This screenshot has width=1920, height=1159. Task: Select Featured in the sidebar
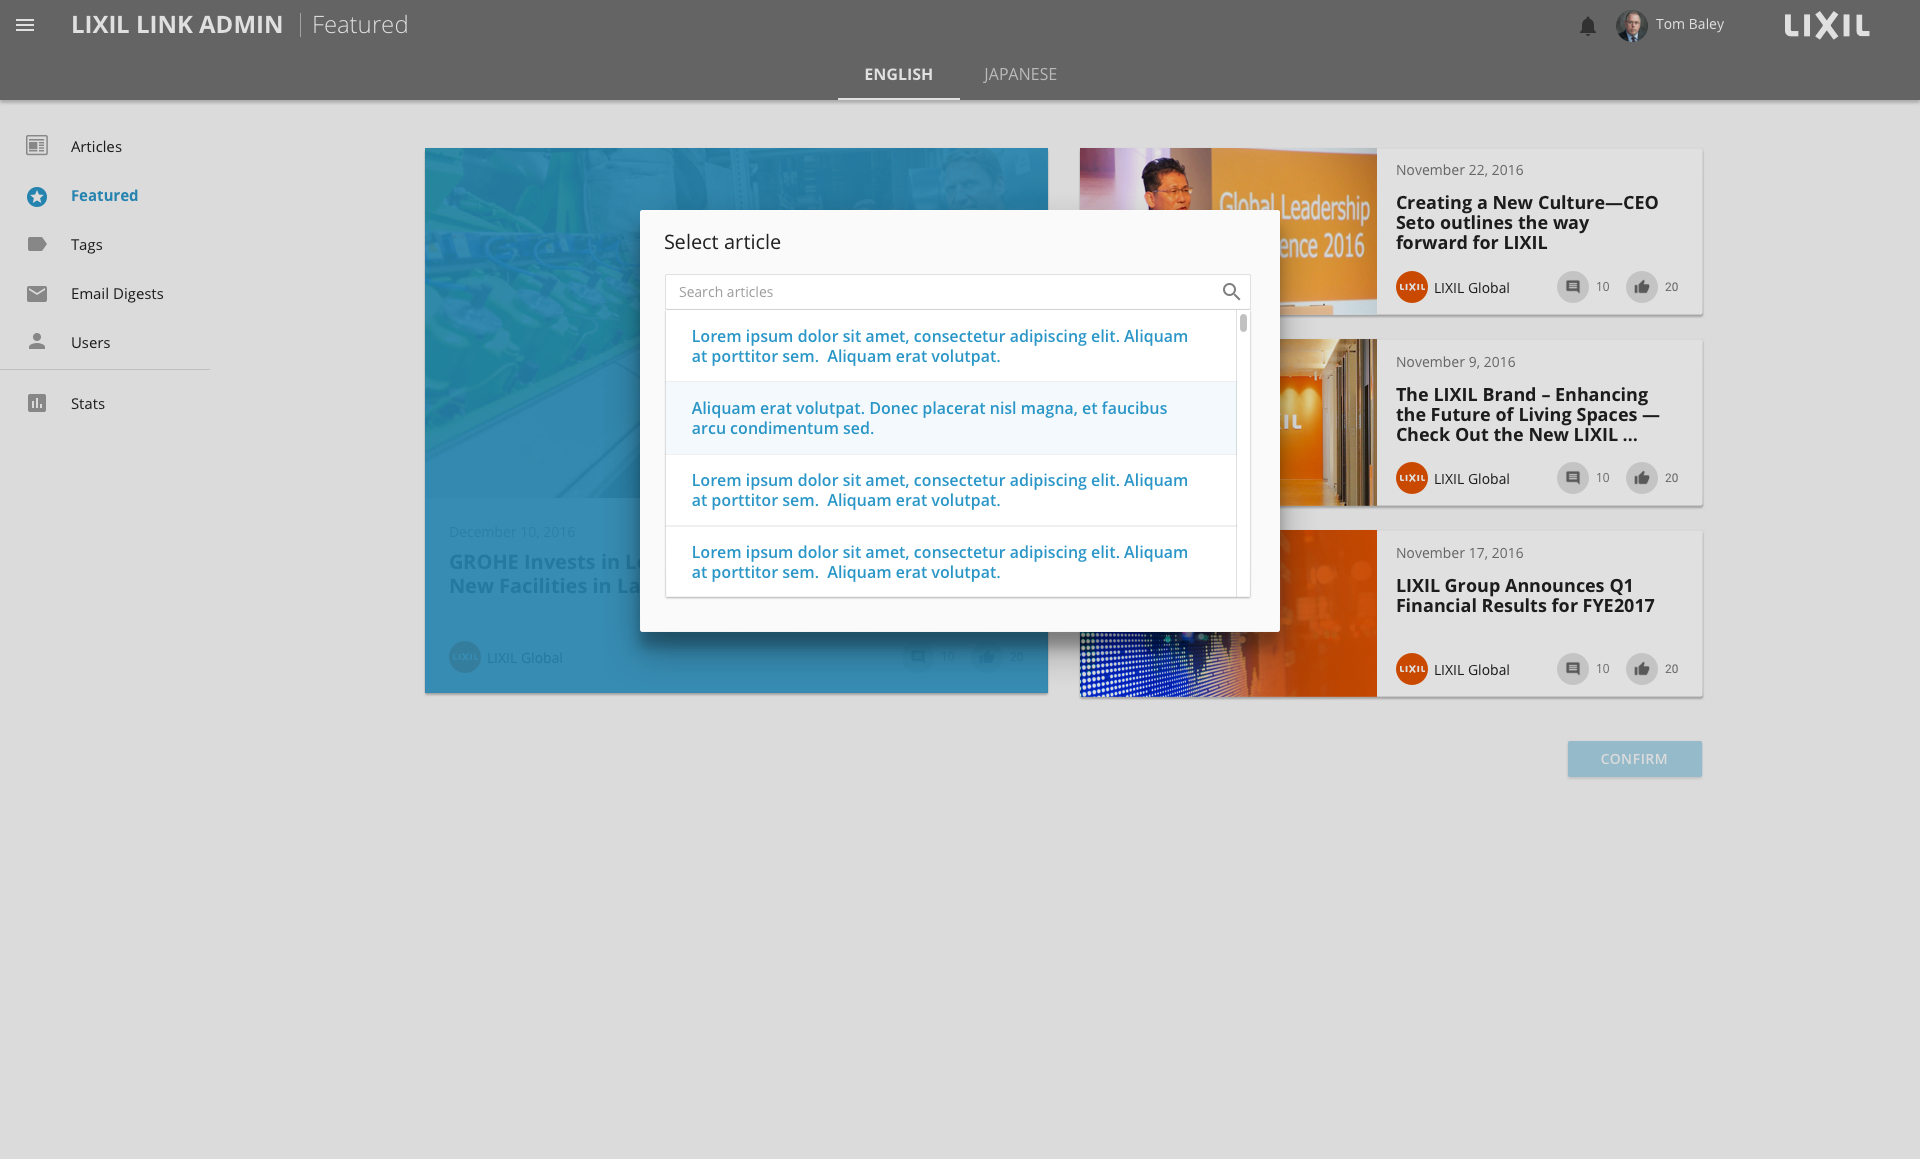coord(105,195)
